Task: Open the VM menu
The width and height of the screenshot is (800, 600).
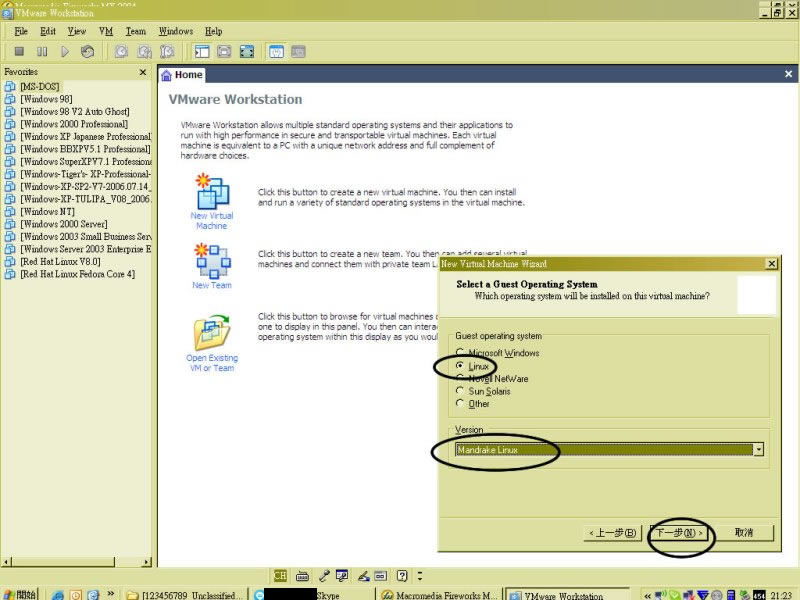Action: 106,32
